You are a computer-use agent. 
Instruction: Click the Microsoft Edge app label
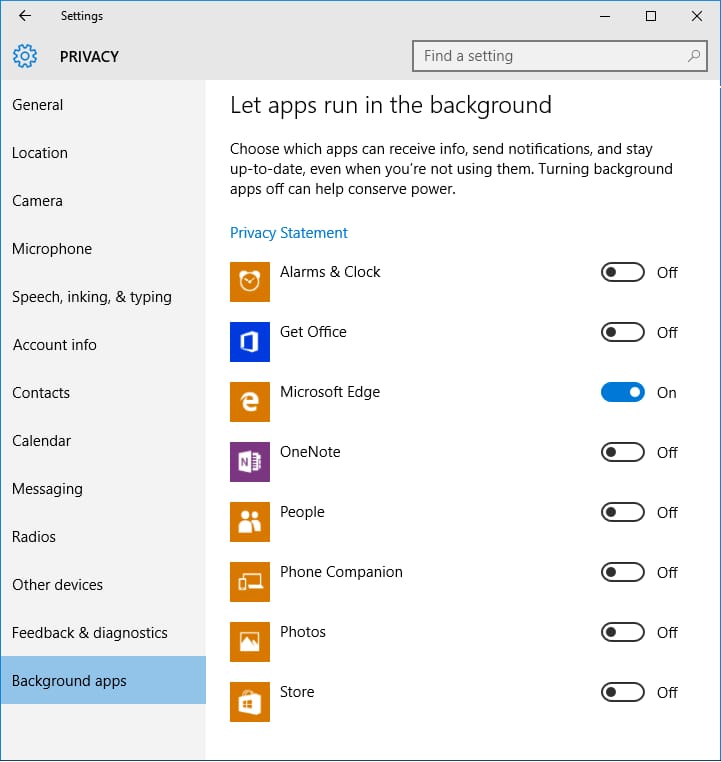[x=330, y=392]
